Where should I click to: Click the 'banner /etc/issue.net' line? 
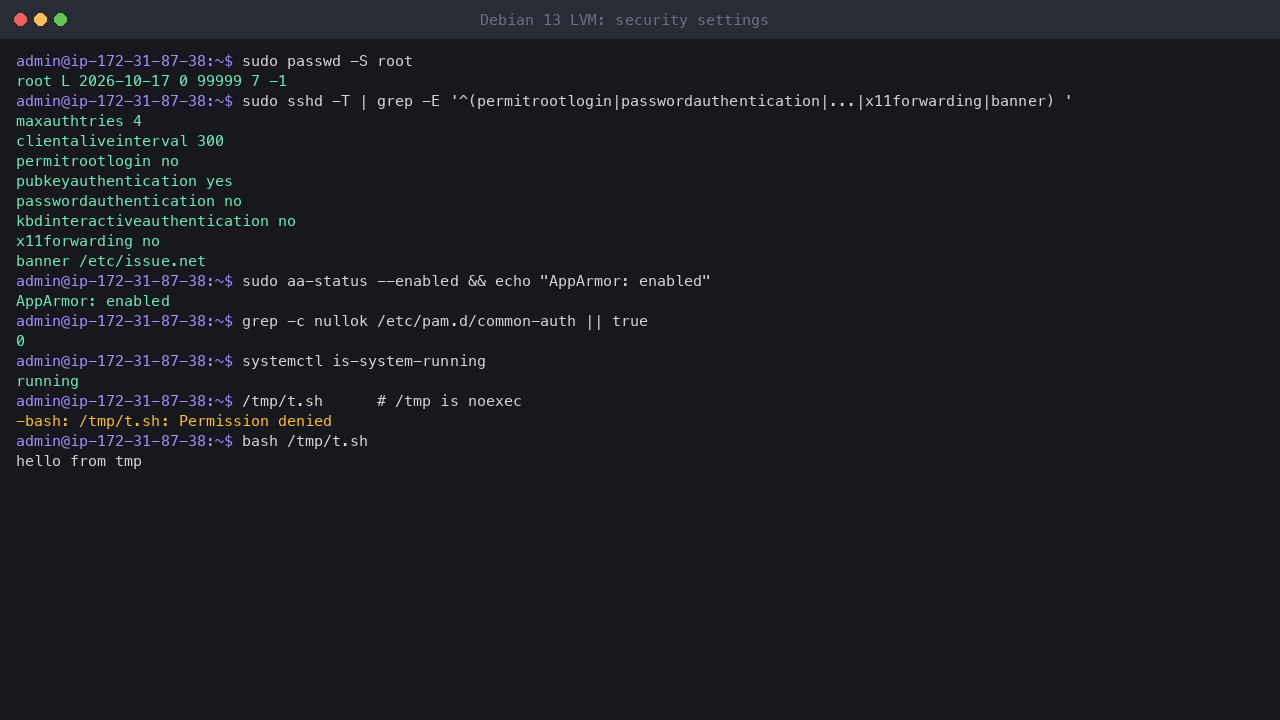(111, 261)
